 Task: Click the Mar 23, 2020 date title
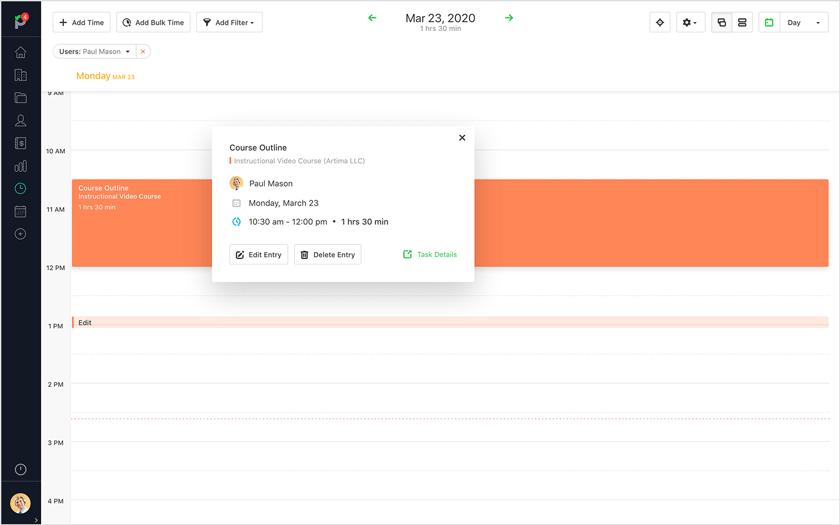(x=440, y=18)
